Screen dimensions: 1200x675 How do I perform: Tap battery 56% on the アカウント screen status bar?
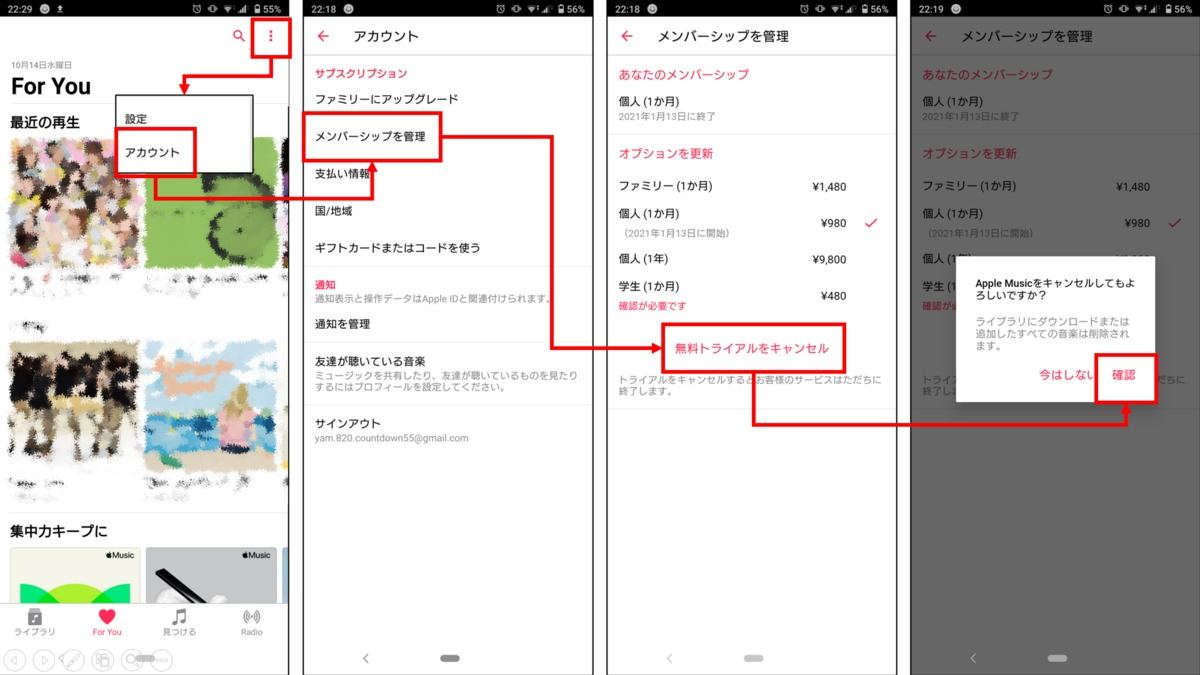[x=572, y=8]
